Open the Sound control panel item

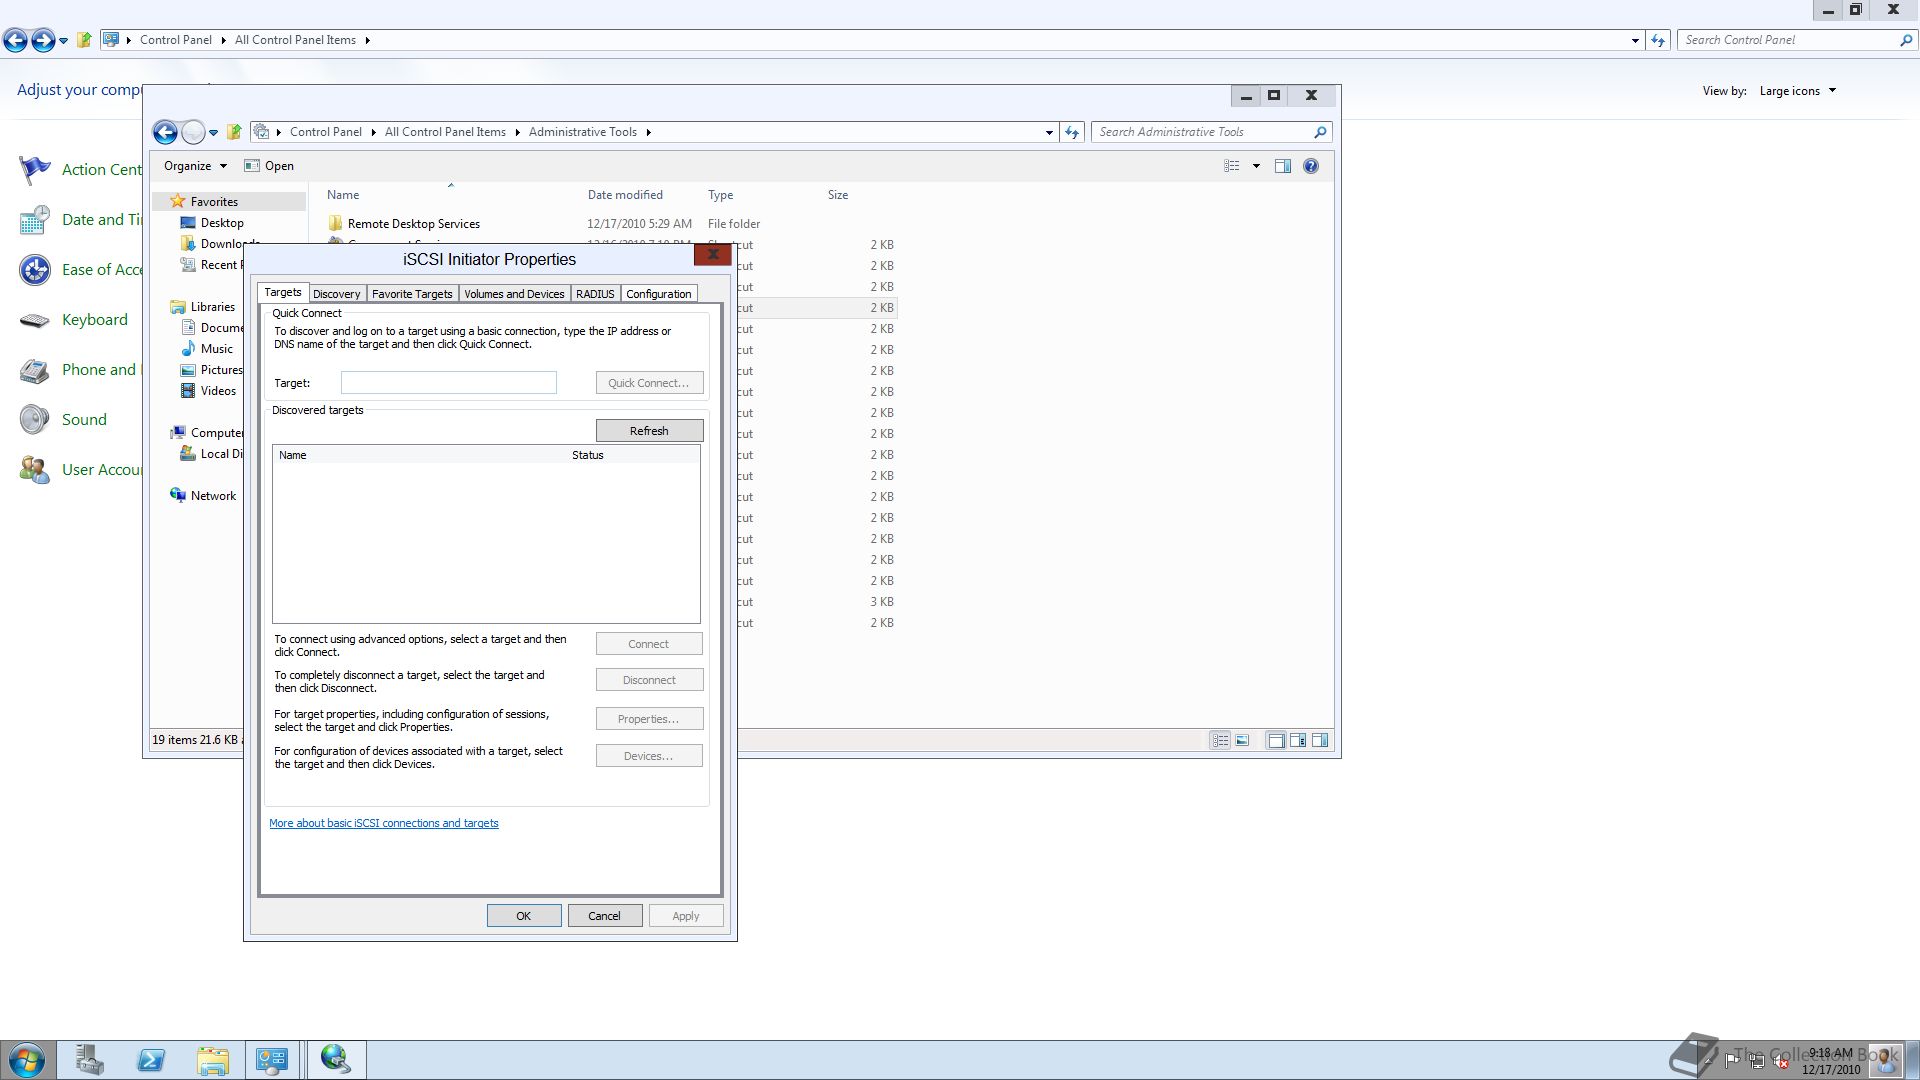click(84, 420)
